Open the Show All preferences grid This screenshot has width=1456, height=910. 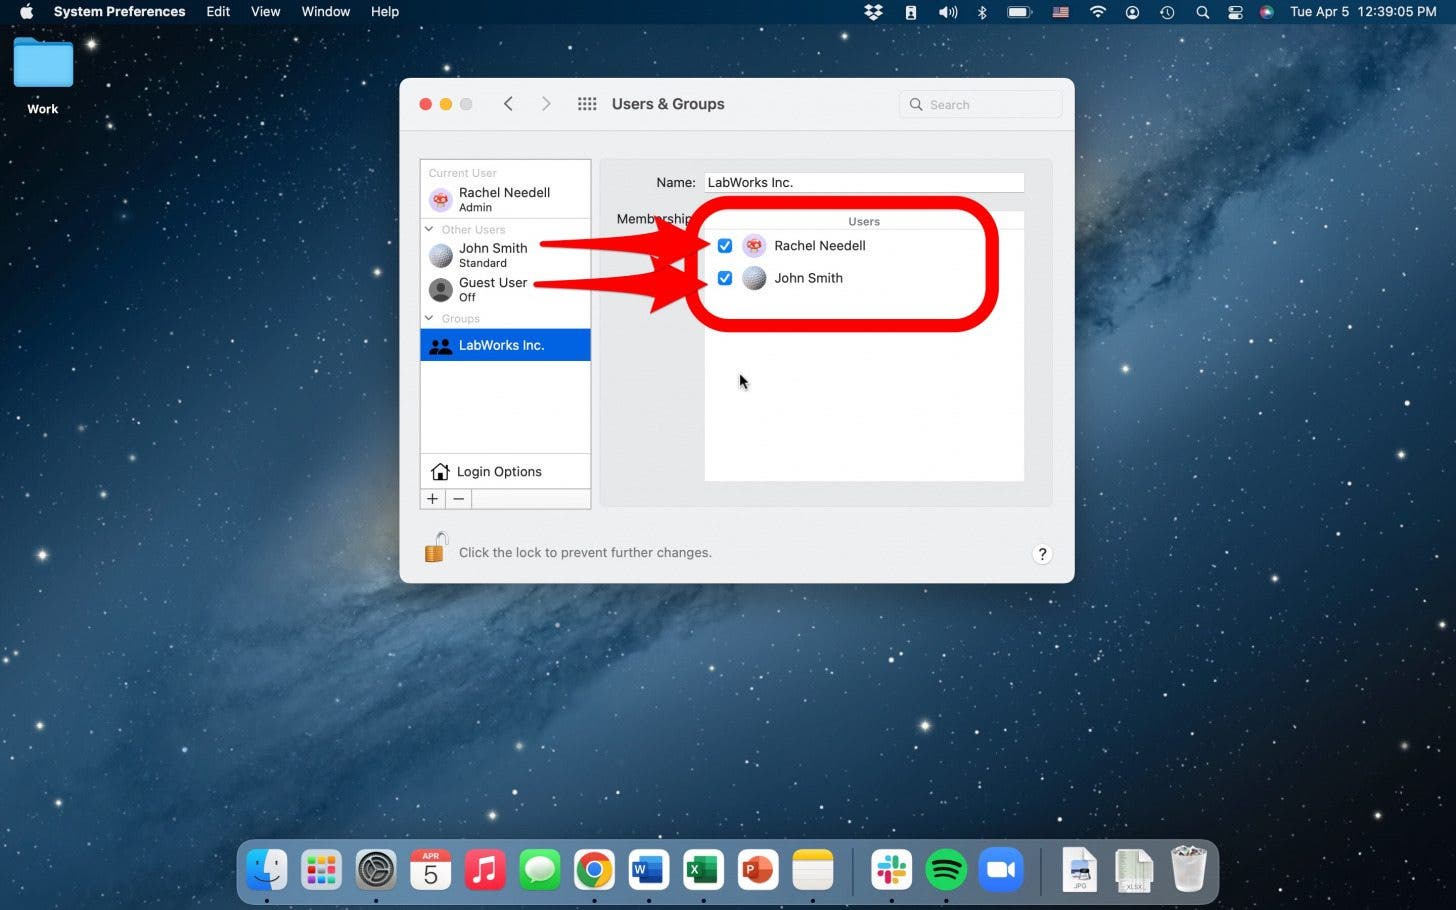tap(587, 104)
